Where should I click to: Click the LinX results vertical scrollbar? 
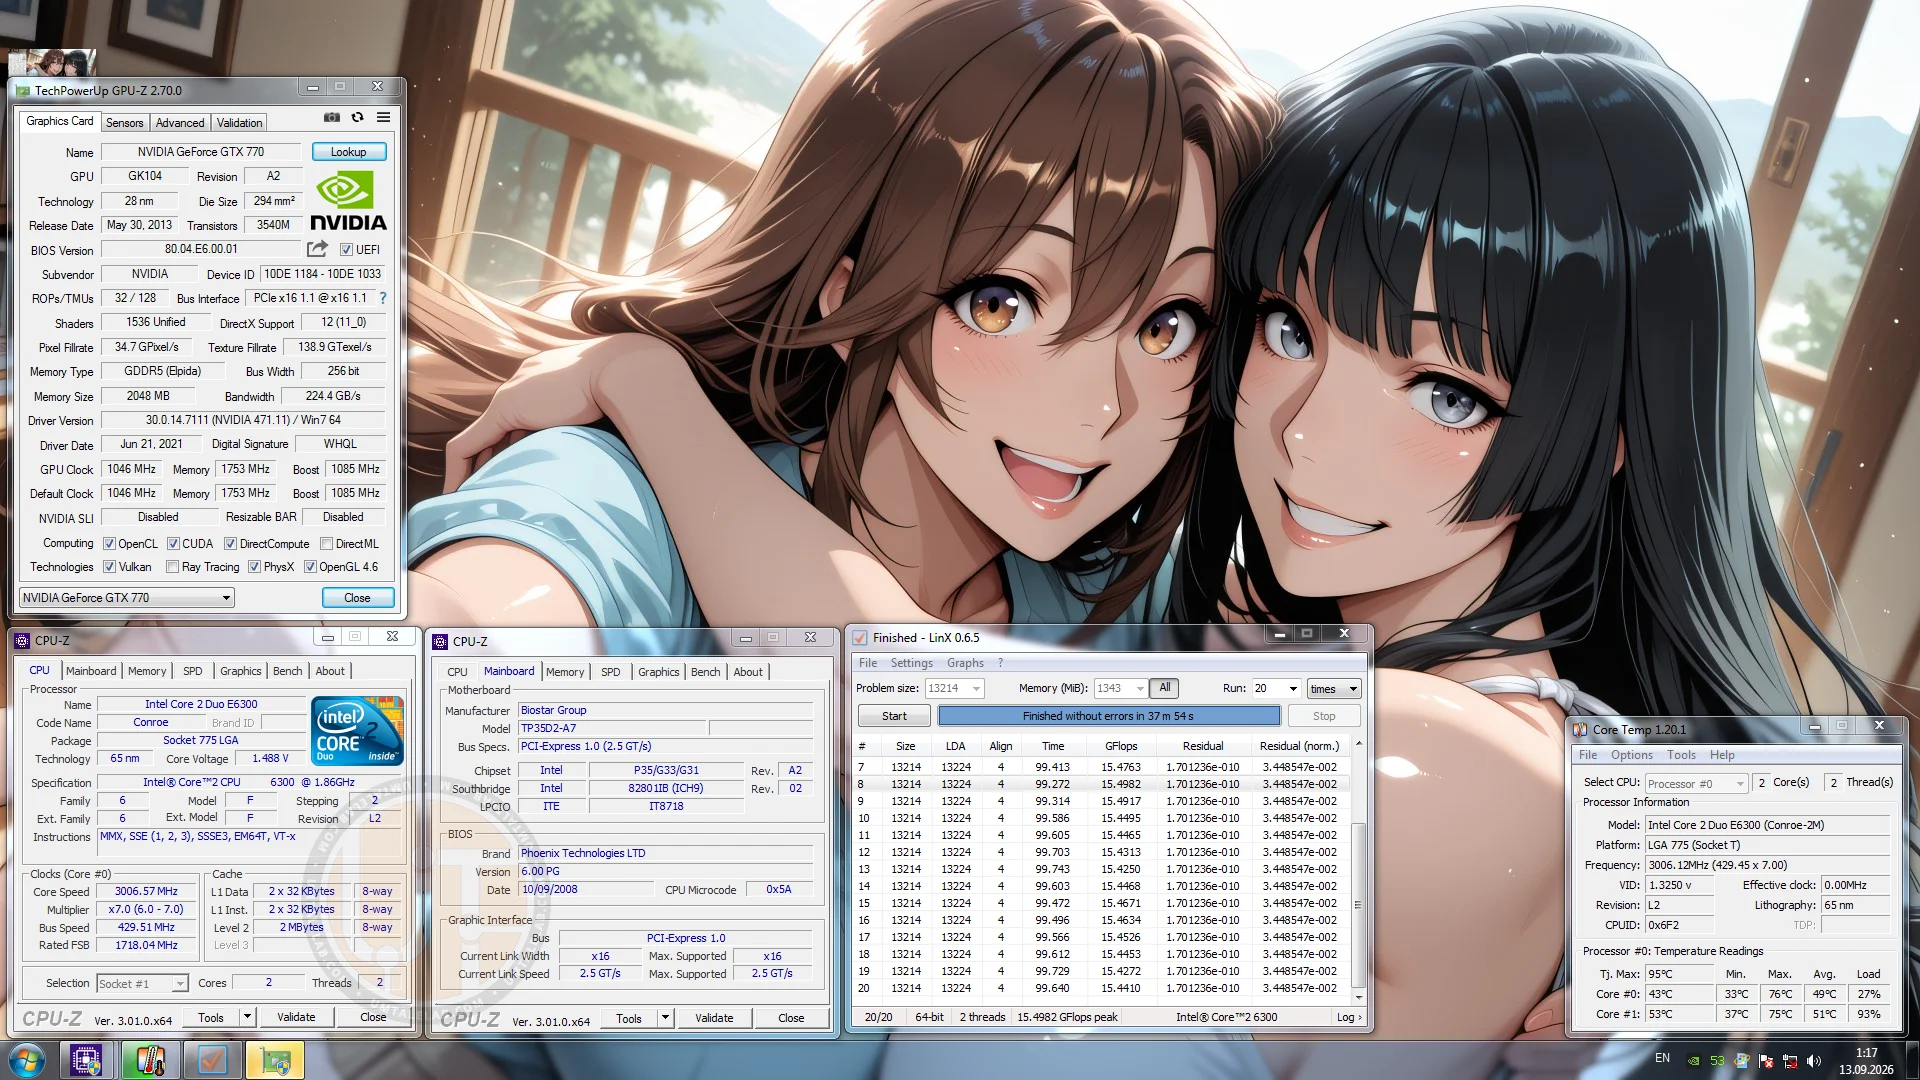pyautogui.click(x=1358, y=870)
